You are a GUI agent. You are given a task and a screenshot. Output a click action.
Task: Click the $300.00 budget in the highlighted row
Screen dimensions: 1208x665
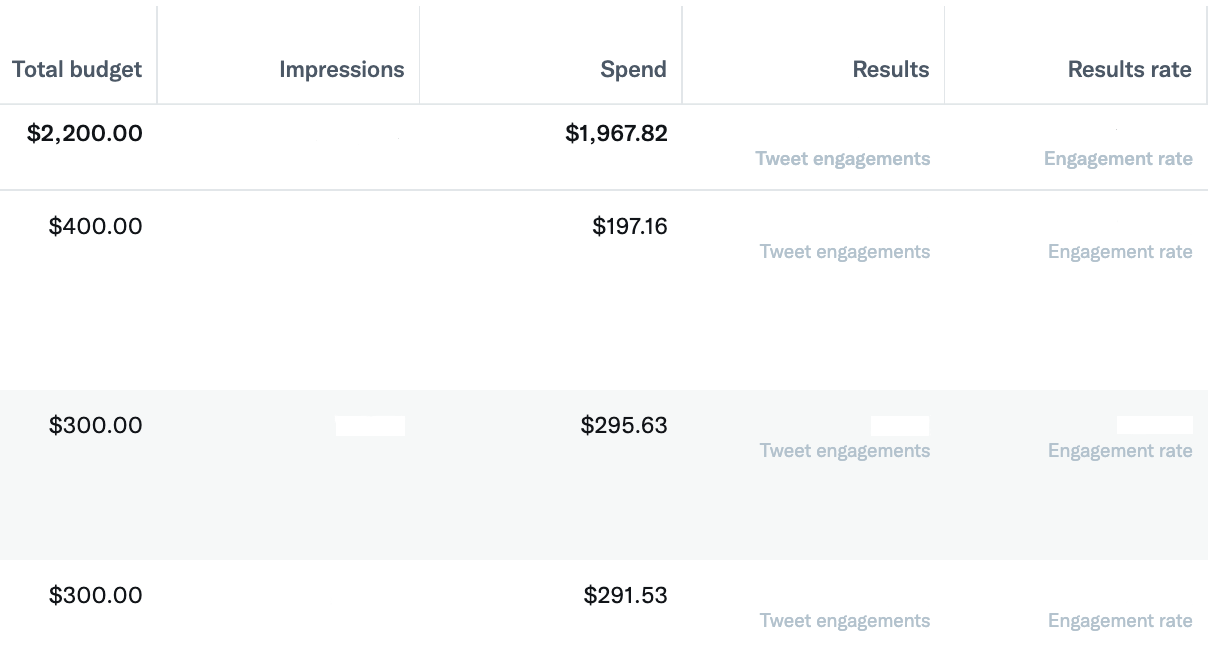96,425
